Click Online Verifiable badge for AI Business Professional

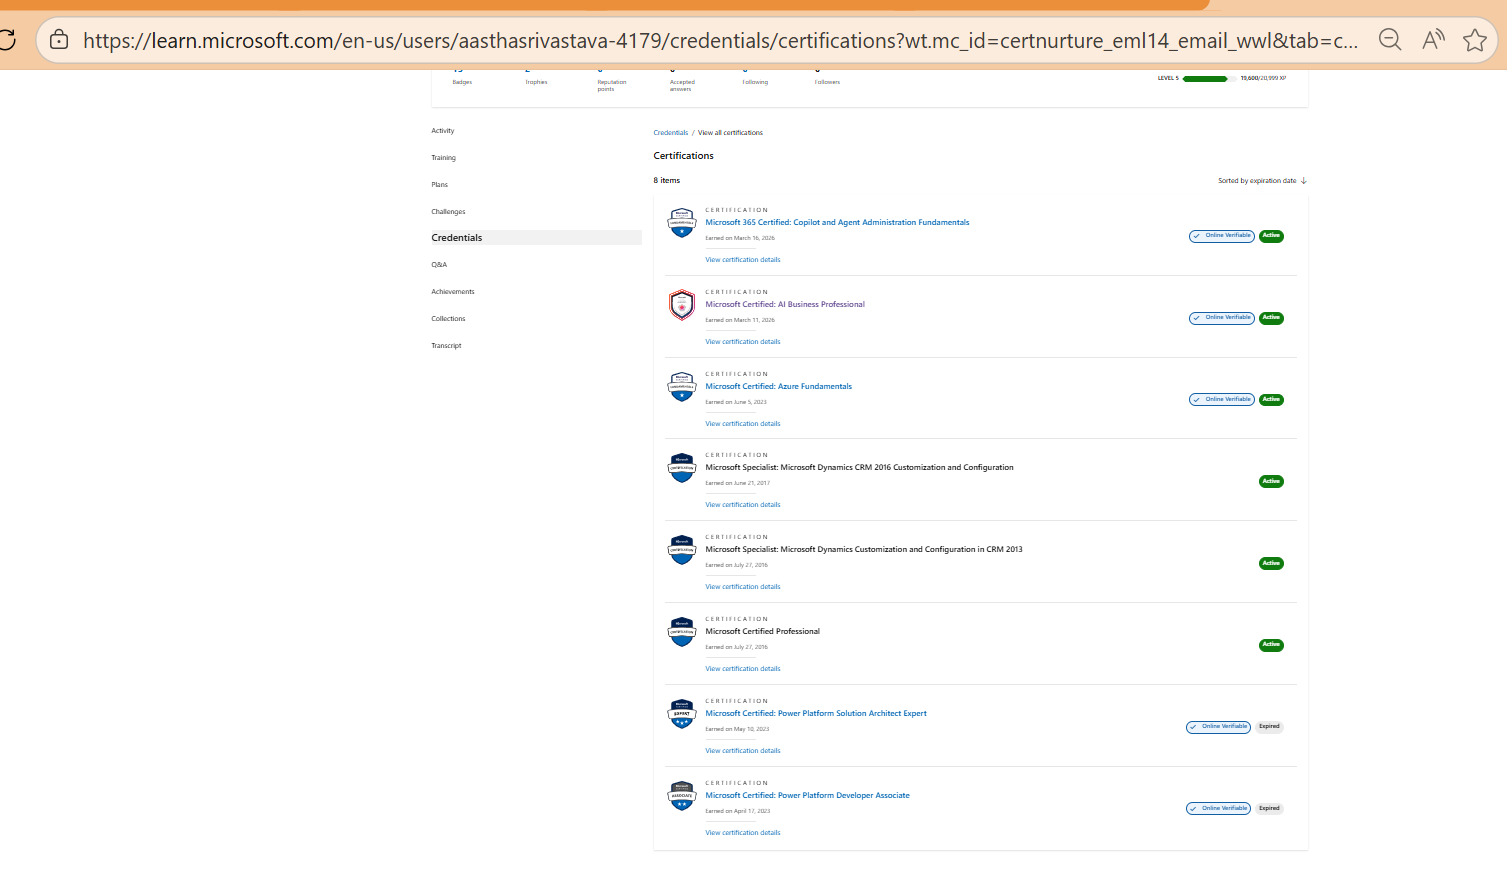point(1222,318)
